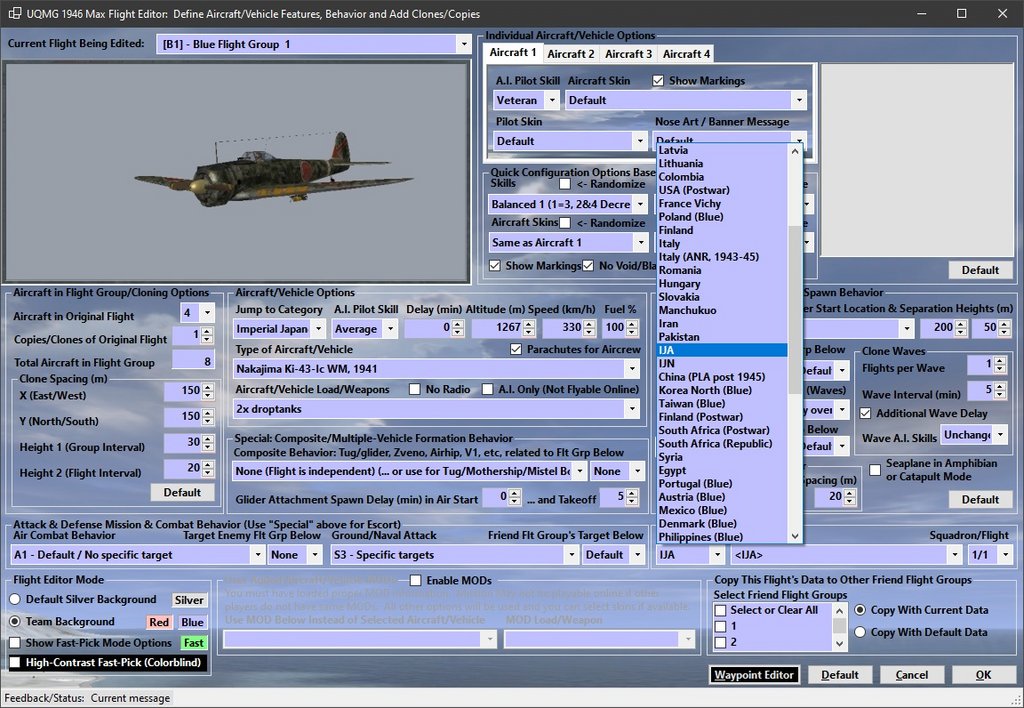
Task: Click the aircraft preview image
Action: 236,172
